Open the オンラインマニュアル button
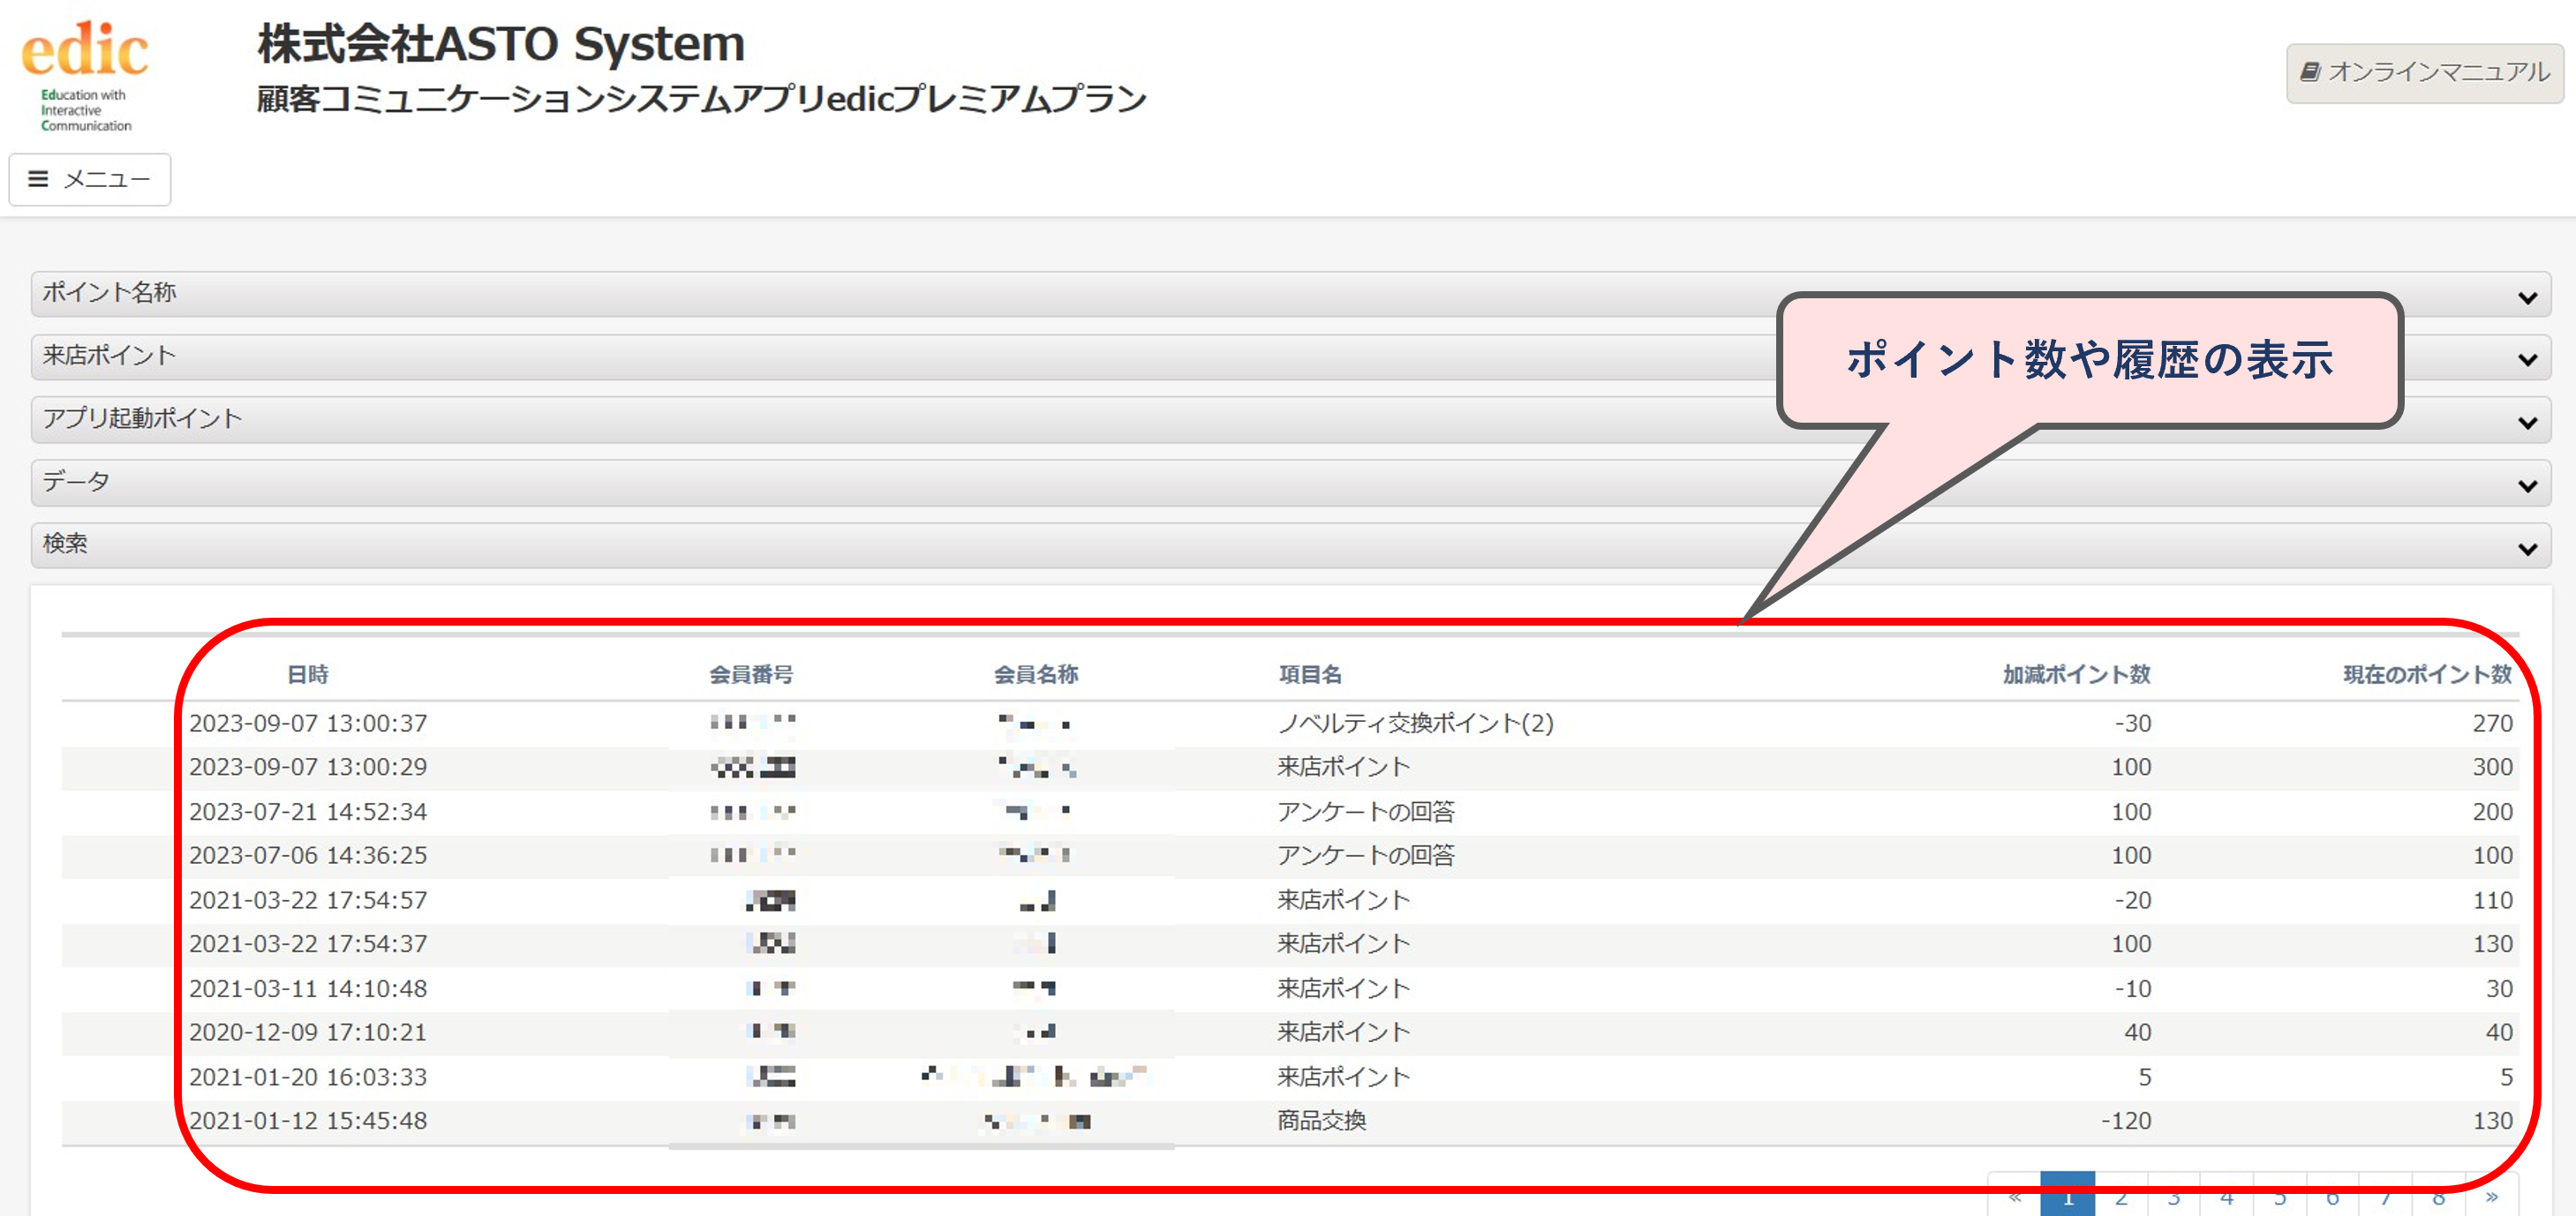 tap(2424, 72)
